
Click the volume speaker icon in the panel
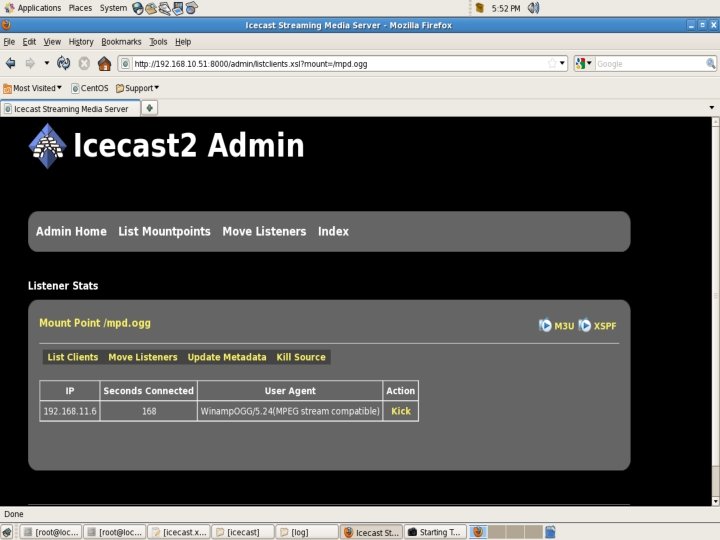point(533,8)
